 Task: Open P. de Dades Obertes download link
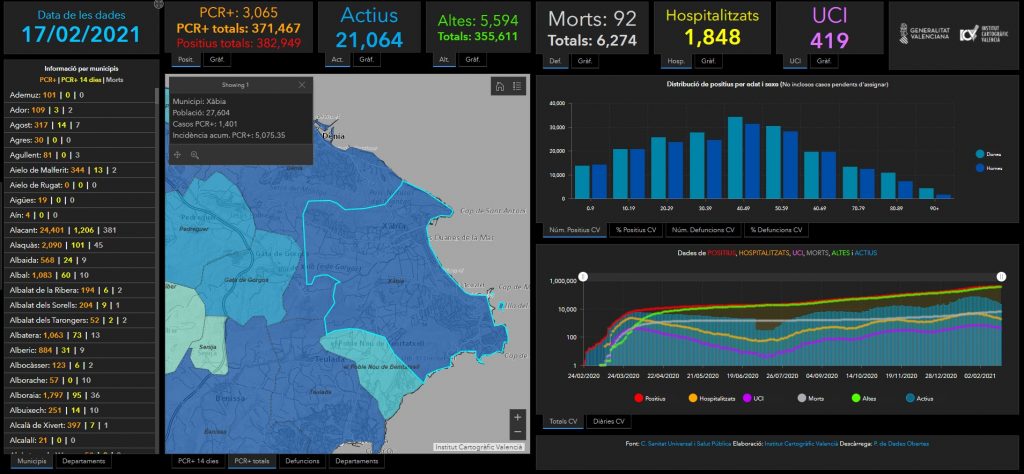901,444
